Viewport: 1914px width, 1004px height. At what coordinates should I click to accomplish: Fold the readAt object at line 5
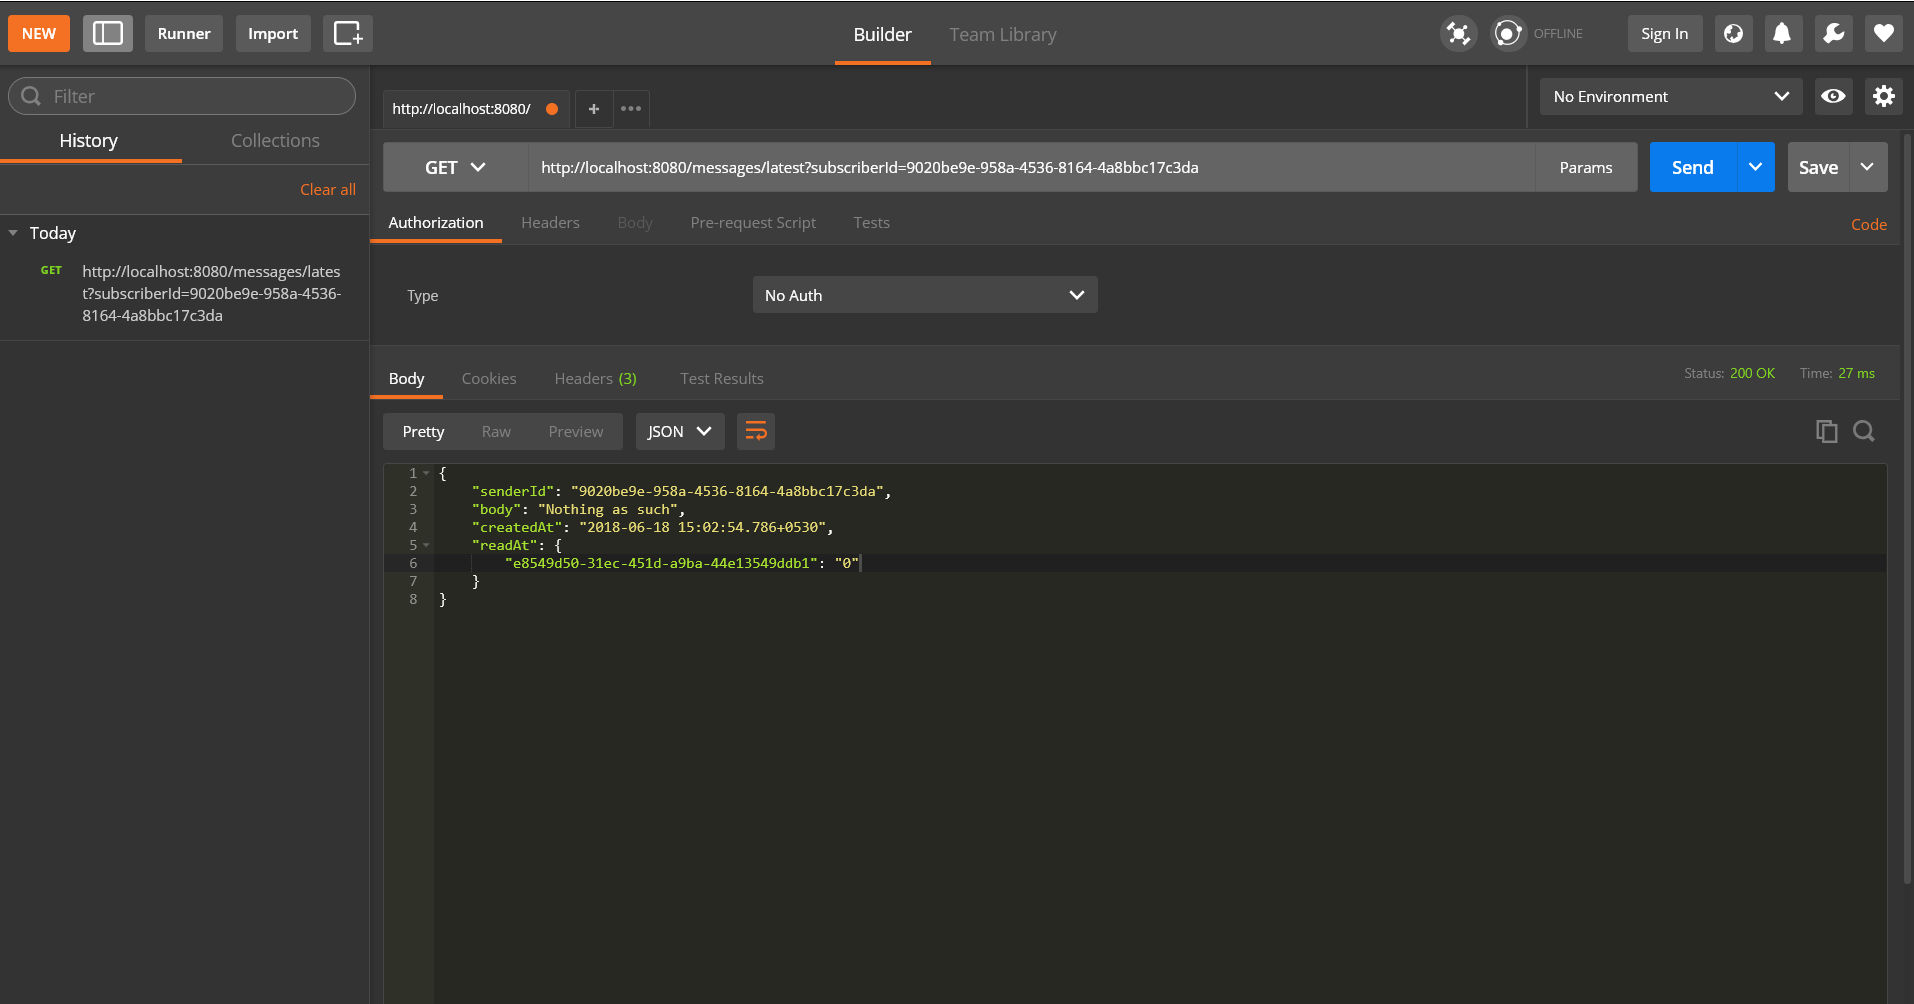(426, 545)
